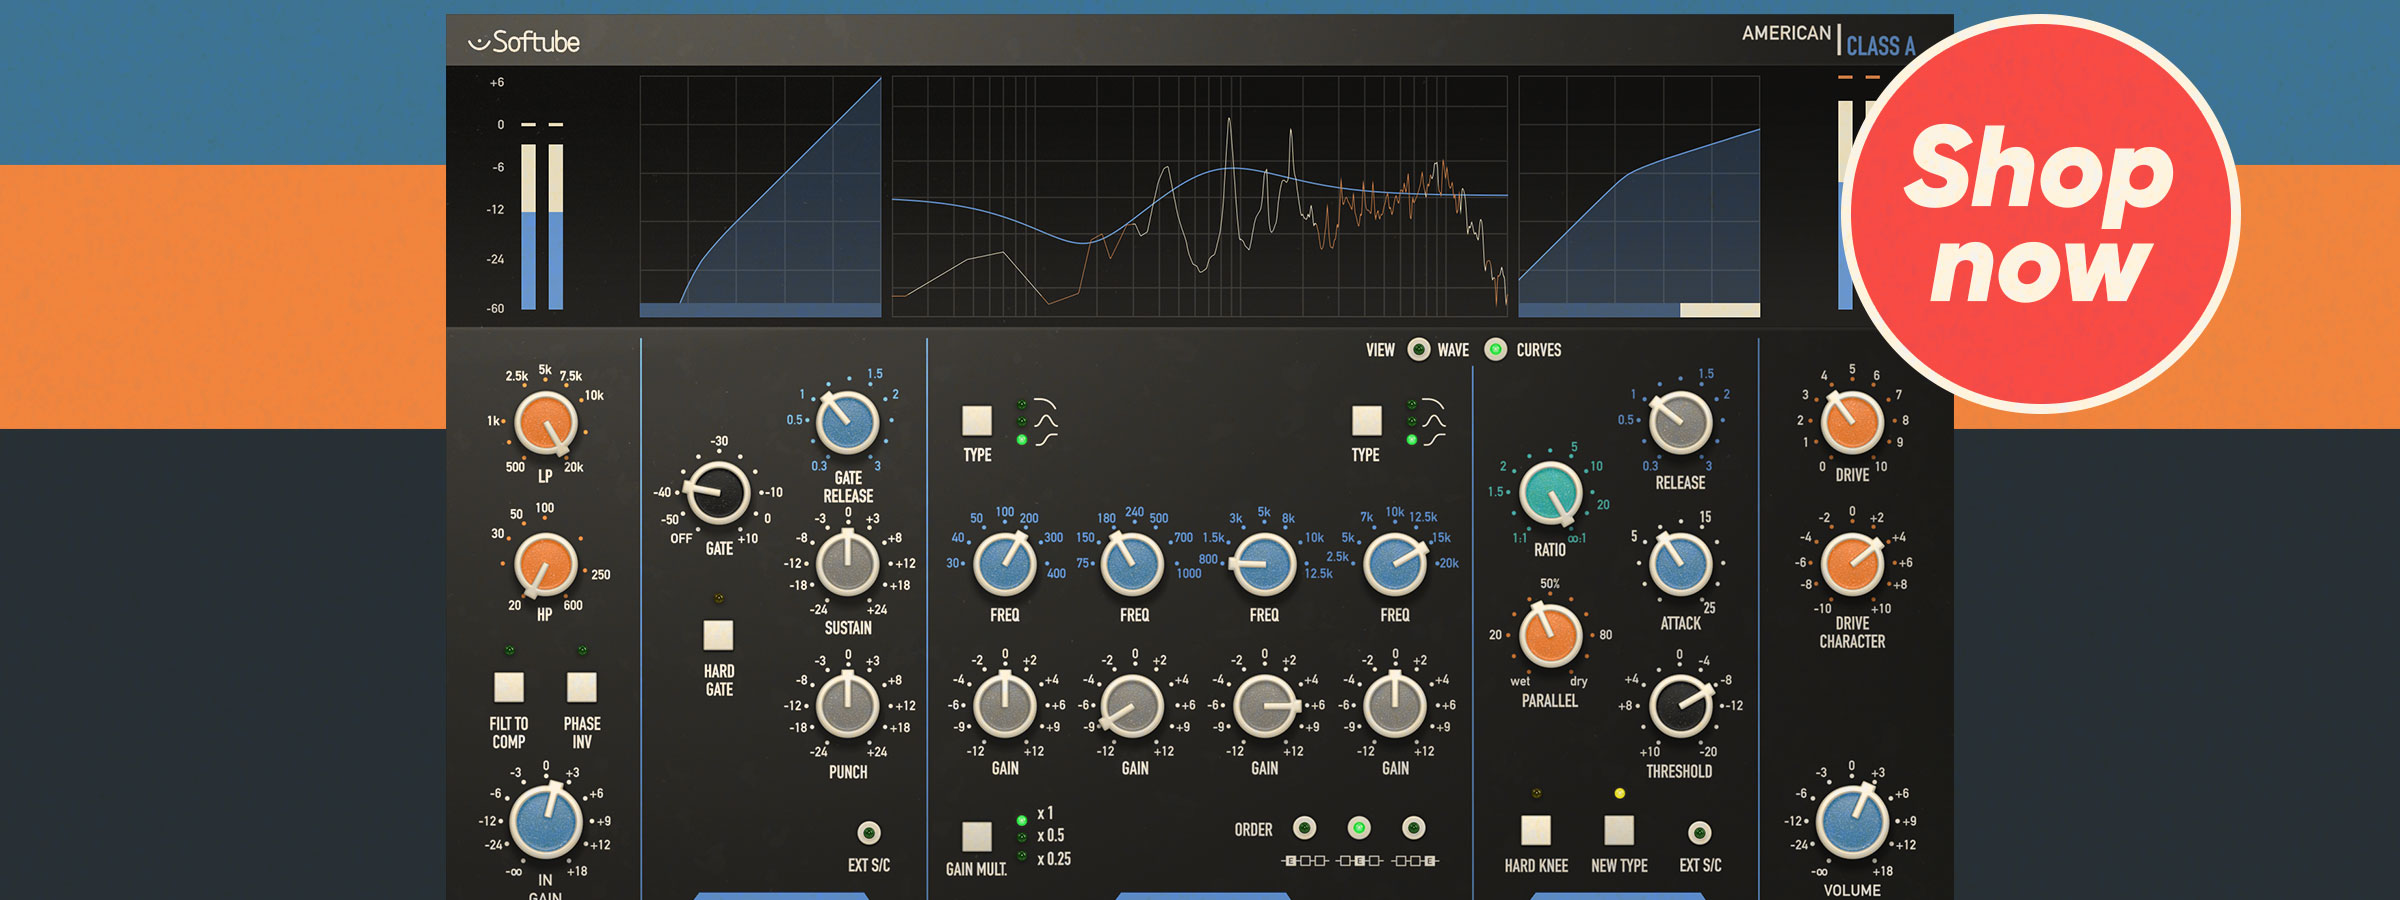Select the CURVES view radio button
This screenshot has width=2400, height=900.
(1495, 349)
